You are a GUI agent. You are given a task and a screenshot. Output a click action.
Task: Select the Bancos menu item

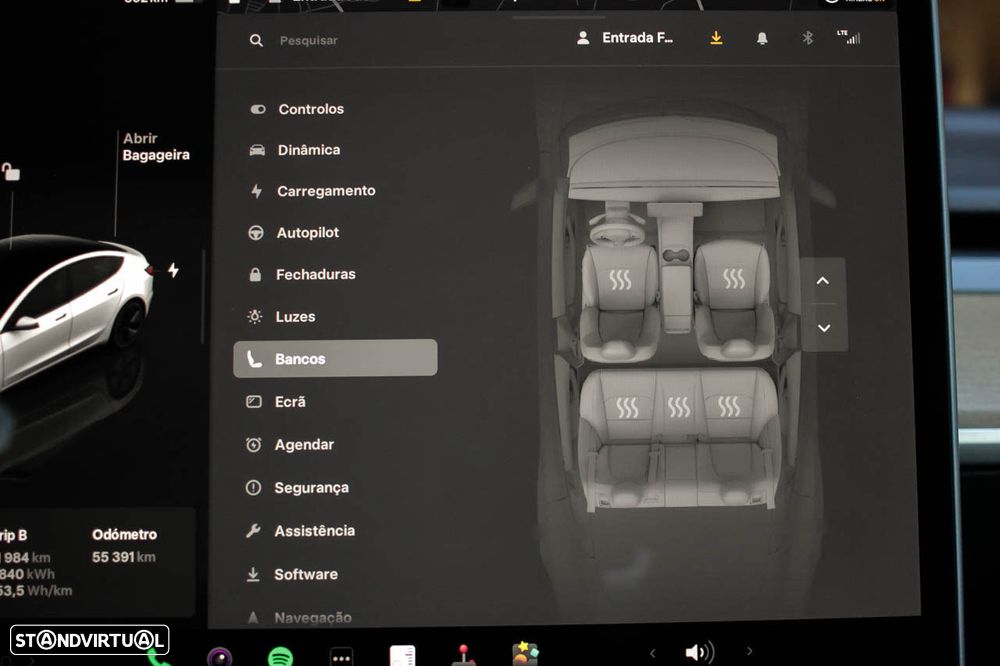click(335, 359)
